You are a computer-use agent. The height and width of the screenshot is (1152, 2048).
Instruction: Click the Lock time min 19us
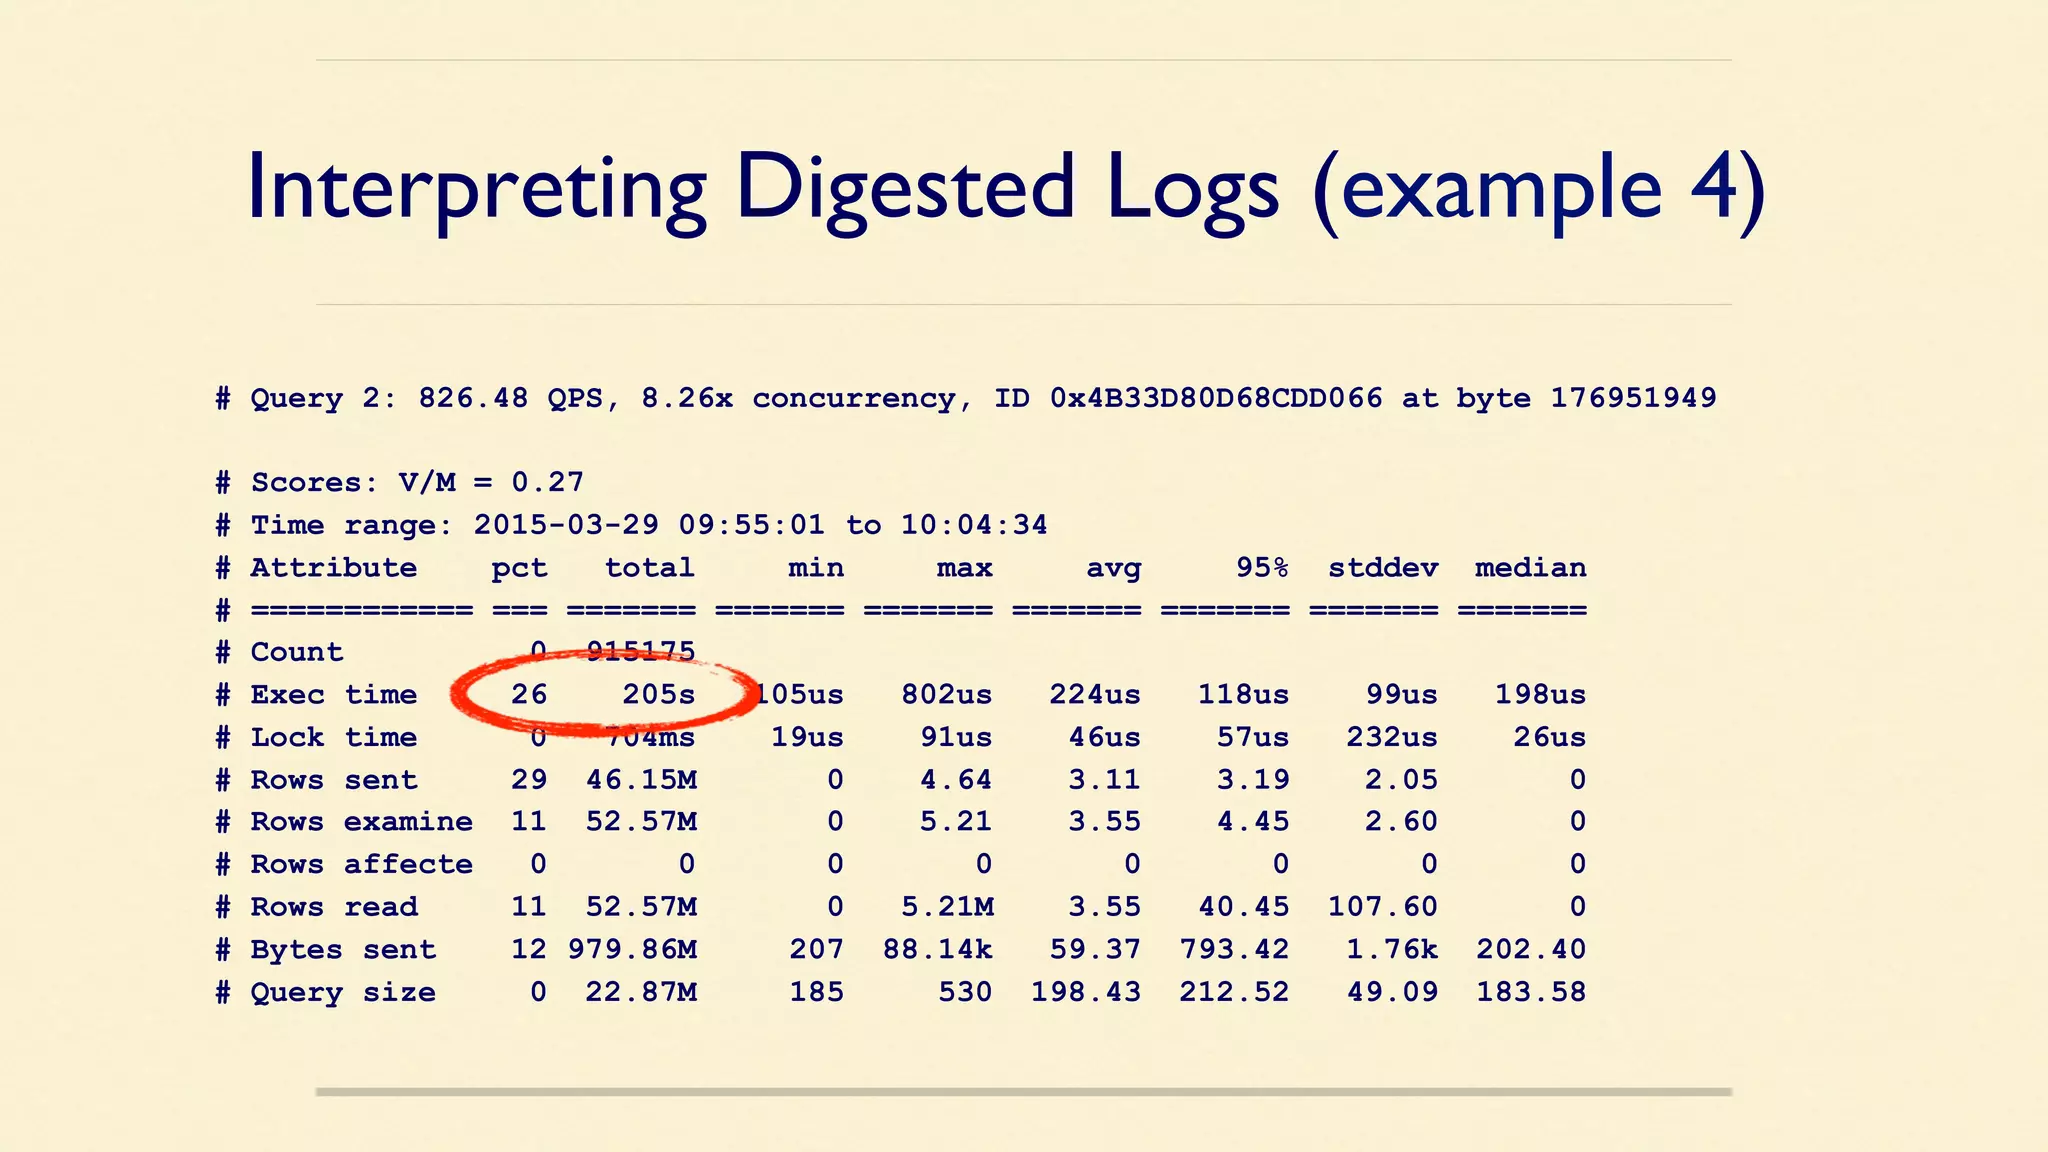point(807,737)
